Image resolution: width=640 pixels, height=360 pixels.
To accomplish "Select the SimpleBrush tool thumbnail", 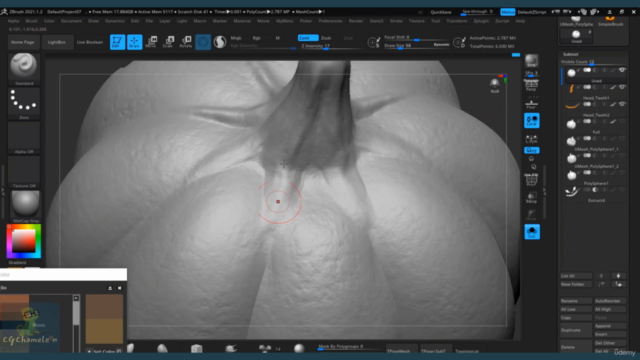I will pyautogui.click(x=611, y=21).
